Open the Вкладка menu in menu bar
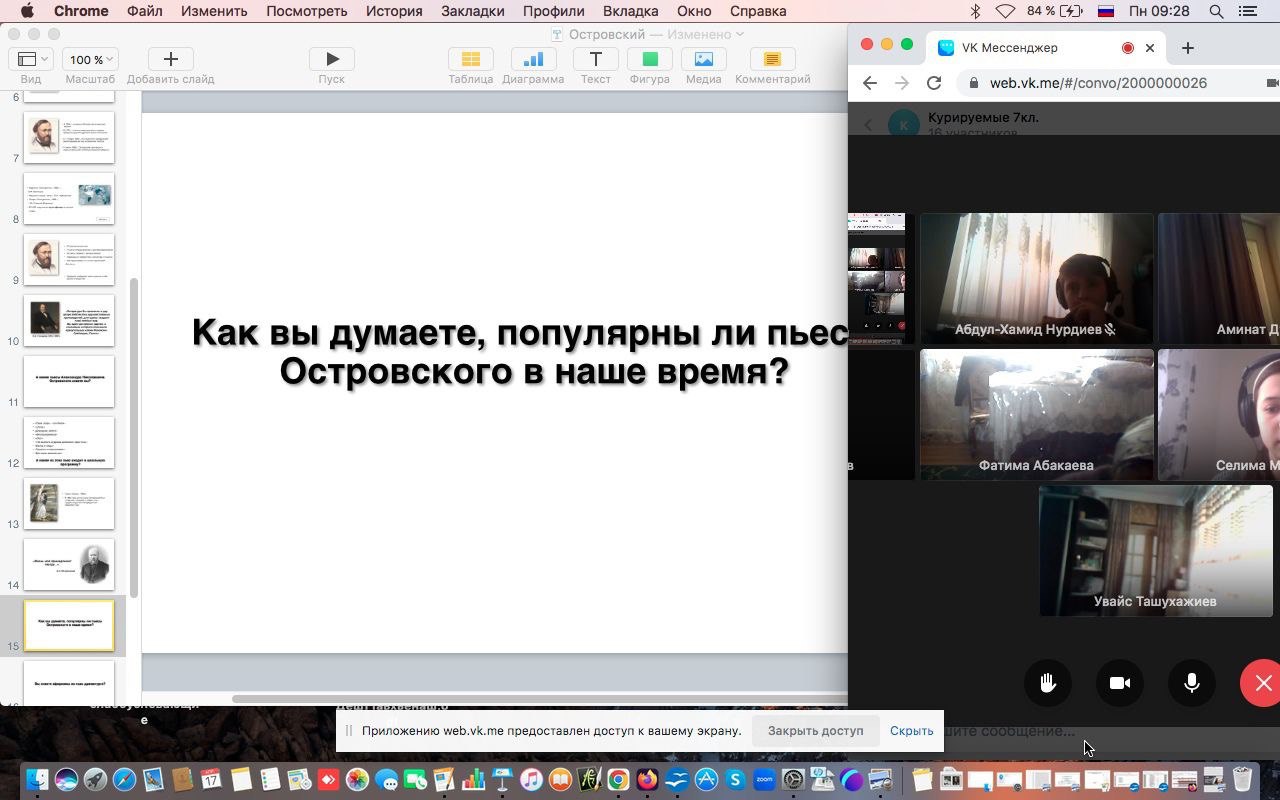Viewport: 1280px width, 800px height. coord(630,11)
